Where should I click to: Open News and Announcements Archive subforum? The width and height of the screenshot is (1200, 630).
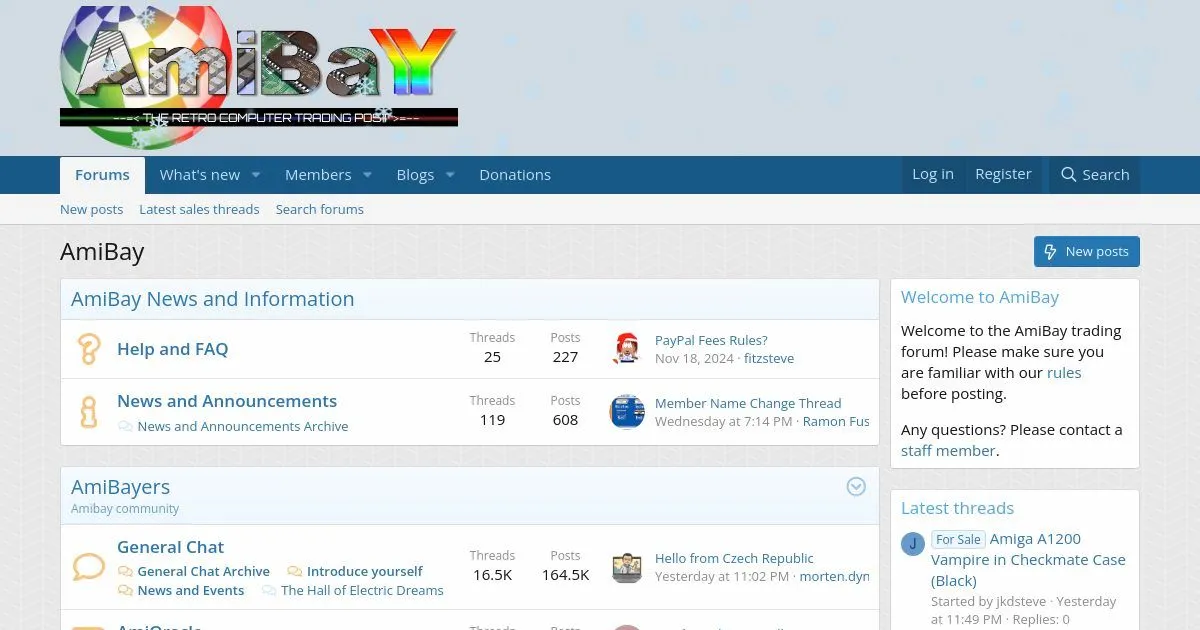(x=243, y=426)
